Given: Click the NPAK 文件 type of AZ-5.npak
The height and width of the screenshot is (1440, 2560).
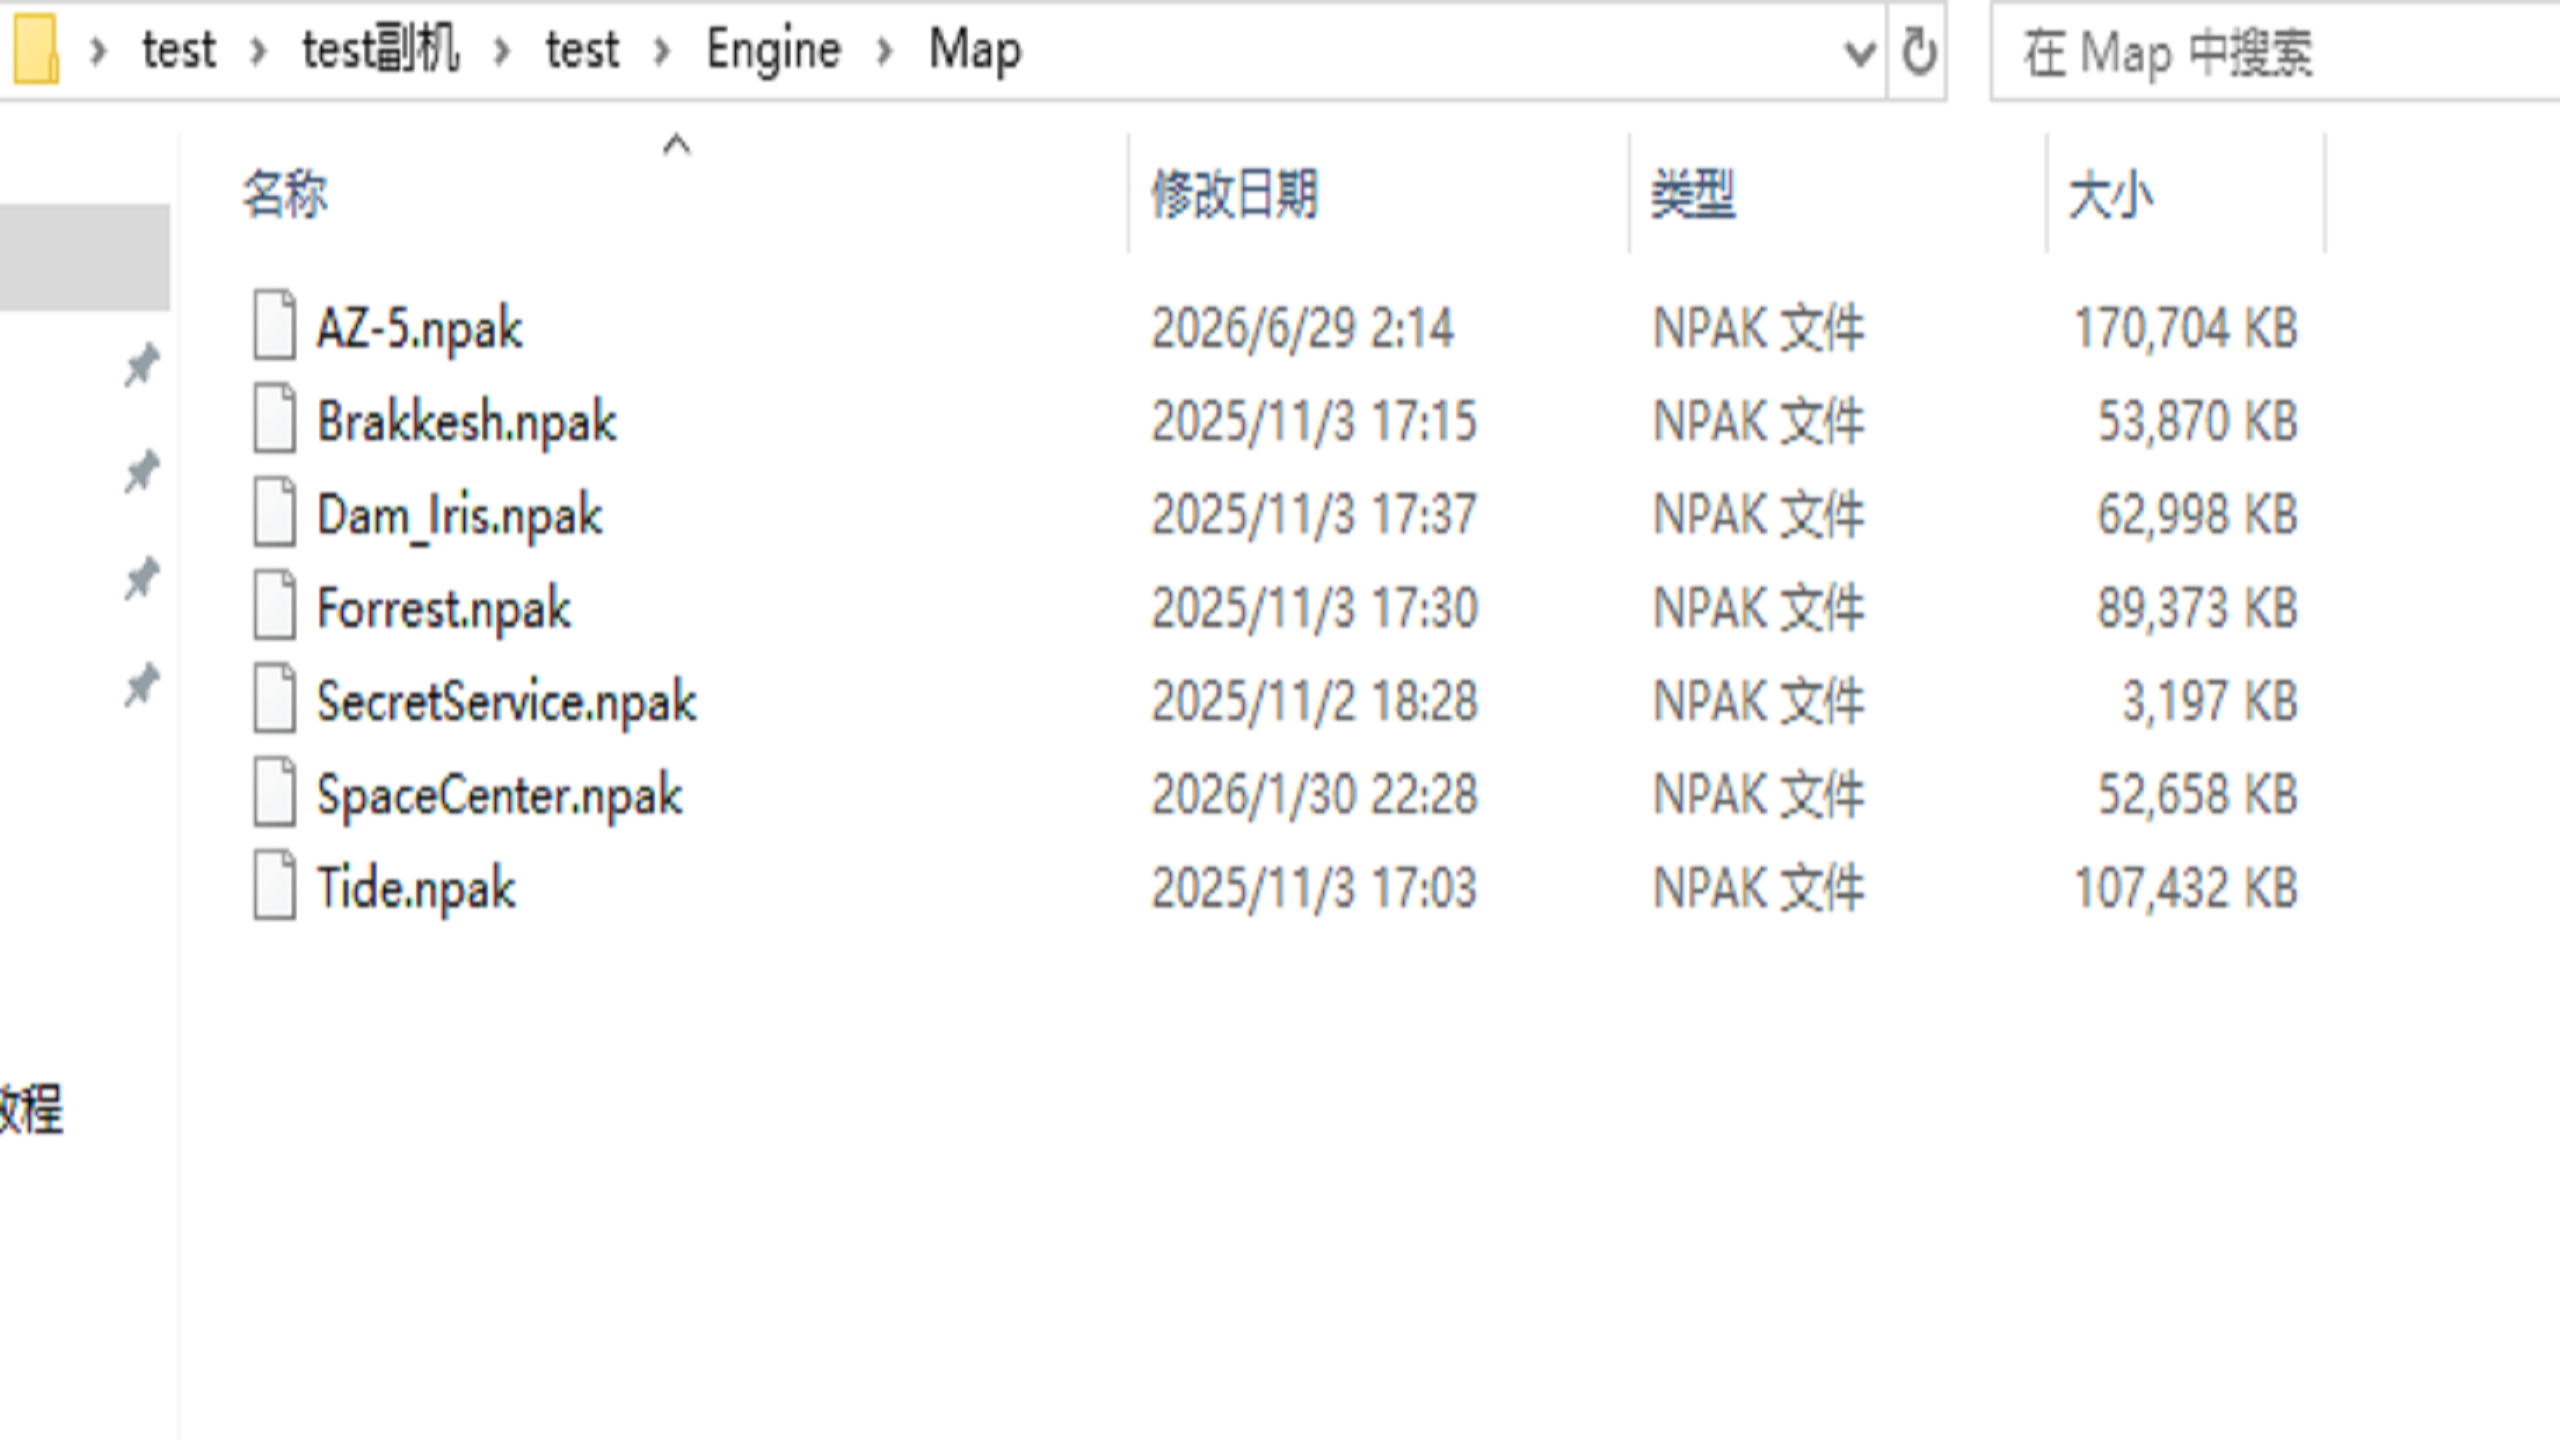Looking at the screenshot, I should point(1758,328).
